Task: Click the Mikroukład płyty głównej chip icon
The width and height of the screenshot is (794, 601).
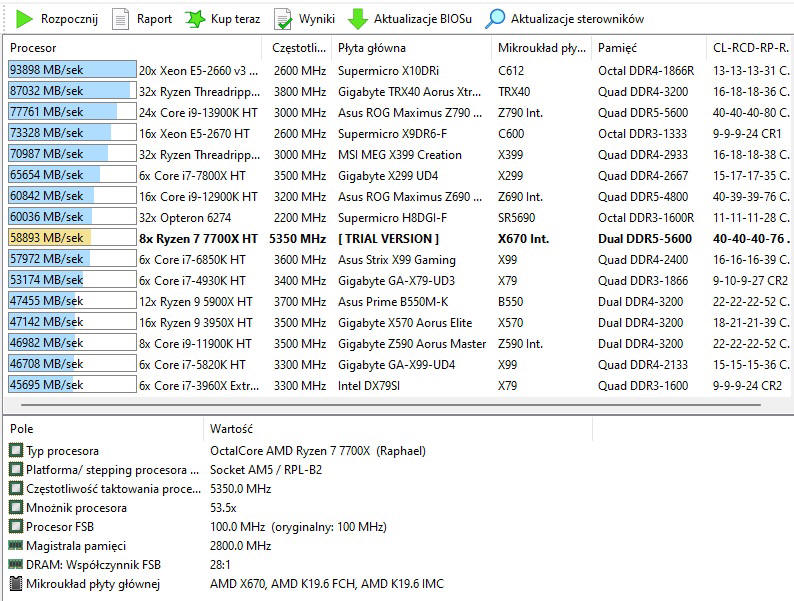Action: click(15, 584)
